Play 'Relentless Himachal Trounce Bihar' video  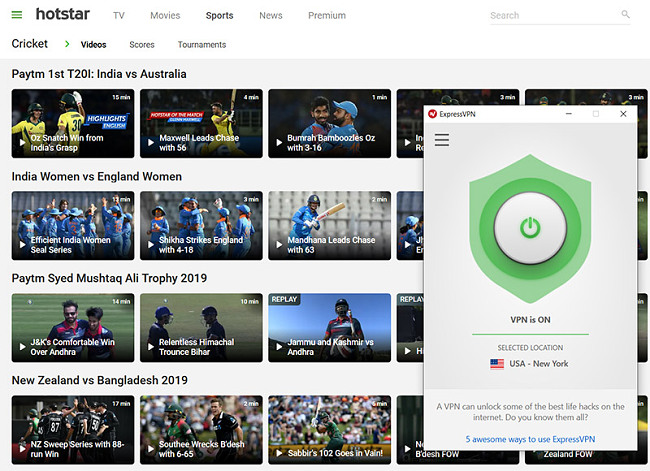[x=201, y=328]
